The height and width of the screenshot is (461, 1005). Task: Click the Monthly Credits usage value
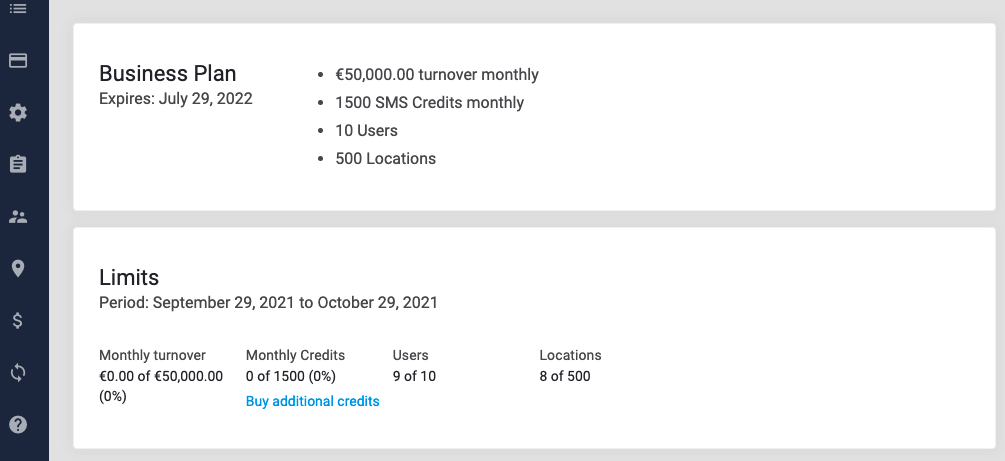291,376
